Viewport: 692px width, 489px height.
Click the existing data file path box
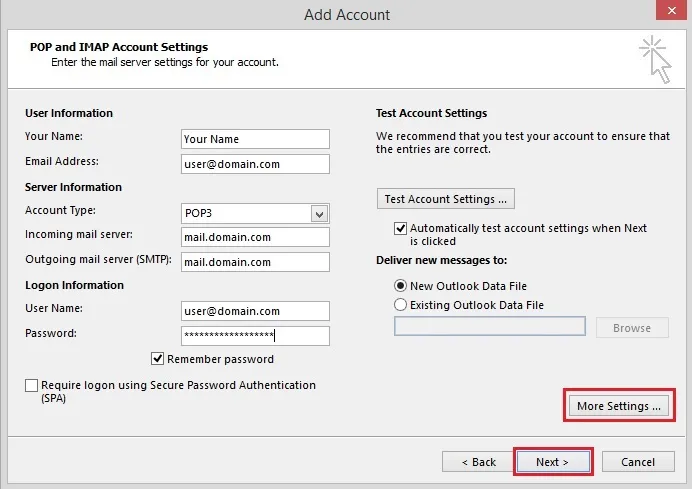point(489,327)
